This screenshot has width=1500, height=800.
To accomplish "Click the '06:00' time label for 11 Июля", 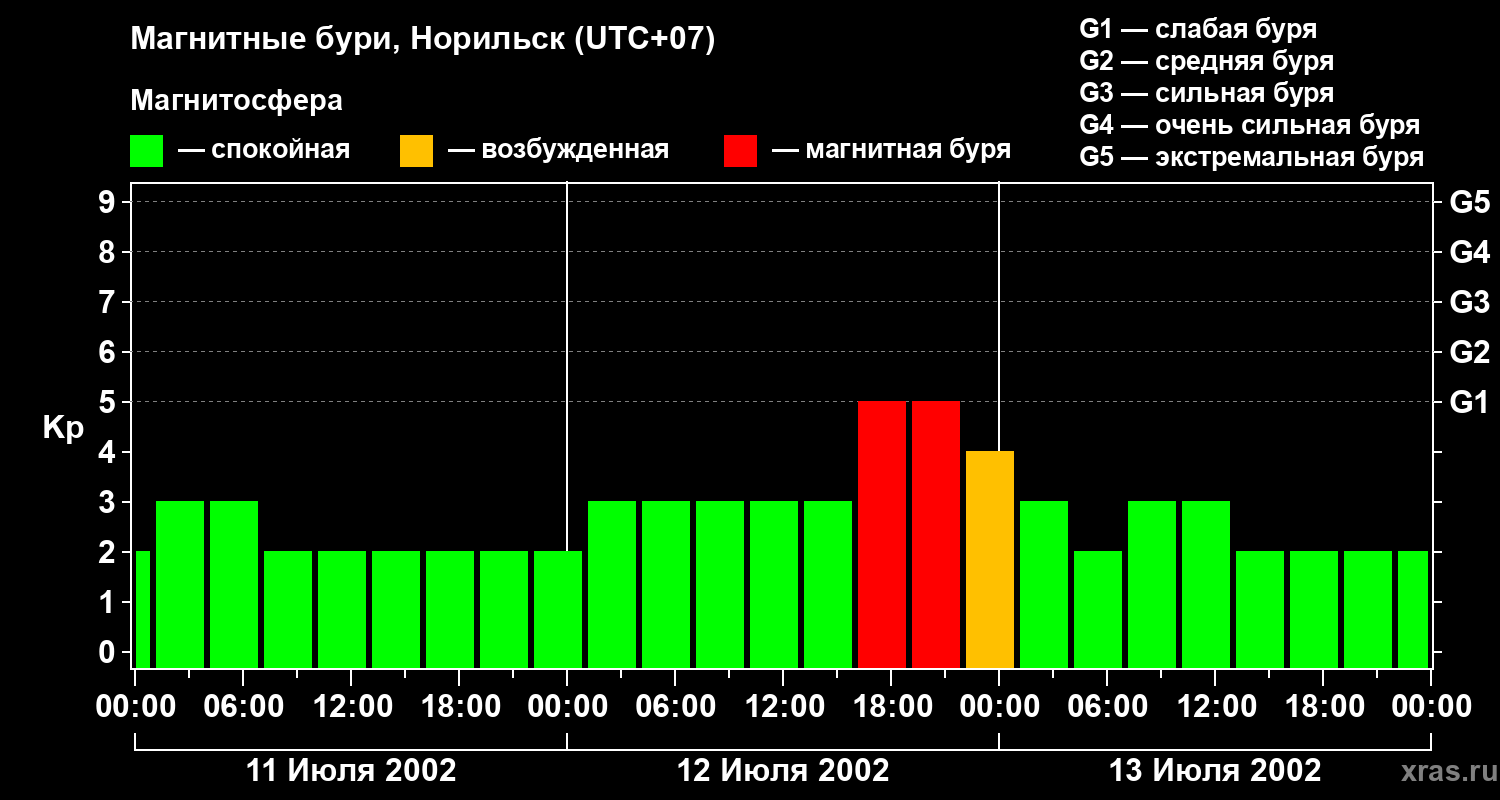I will coord(243,706).
